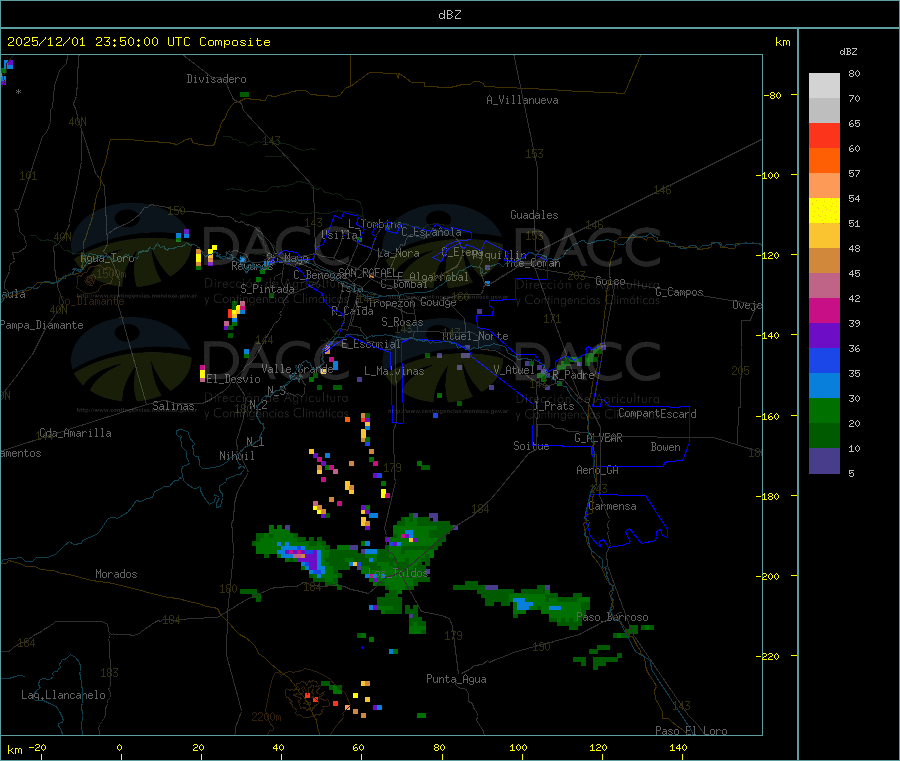Click the S_Pintada map label
The image size is (900, 761).
267,289
